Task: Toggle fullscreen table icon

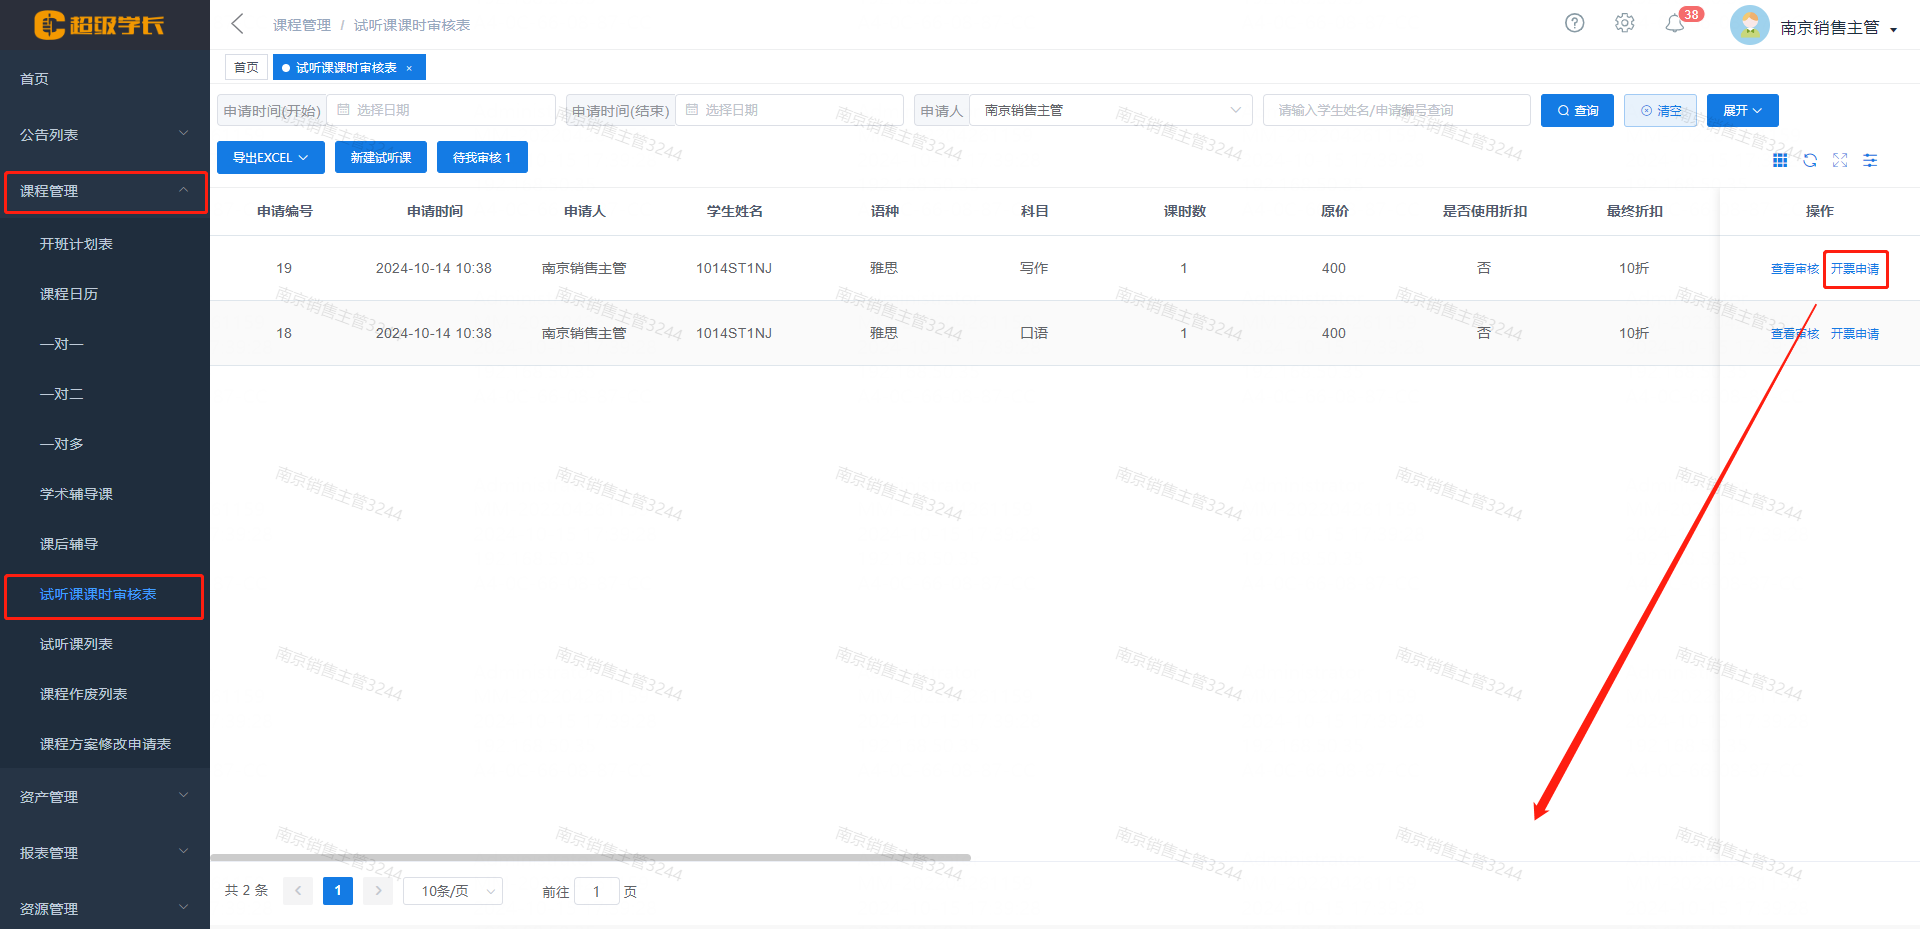Action: (x=1840, y=160)
